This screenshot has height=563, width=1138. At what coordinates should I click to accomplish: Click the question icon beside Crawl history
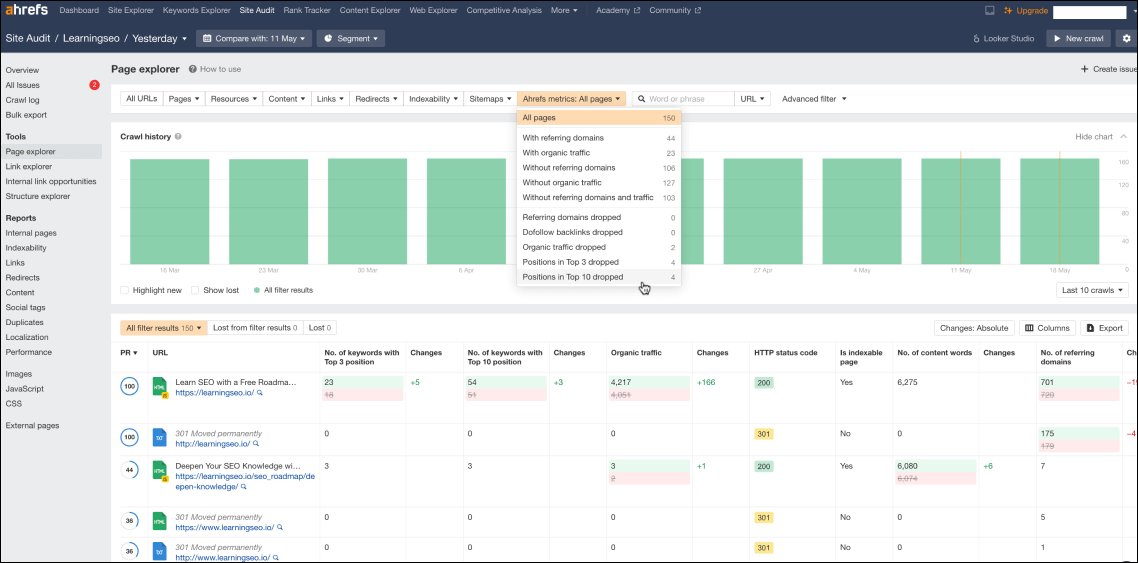[178, 136]
